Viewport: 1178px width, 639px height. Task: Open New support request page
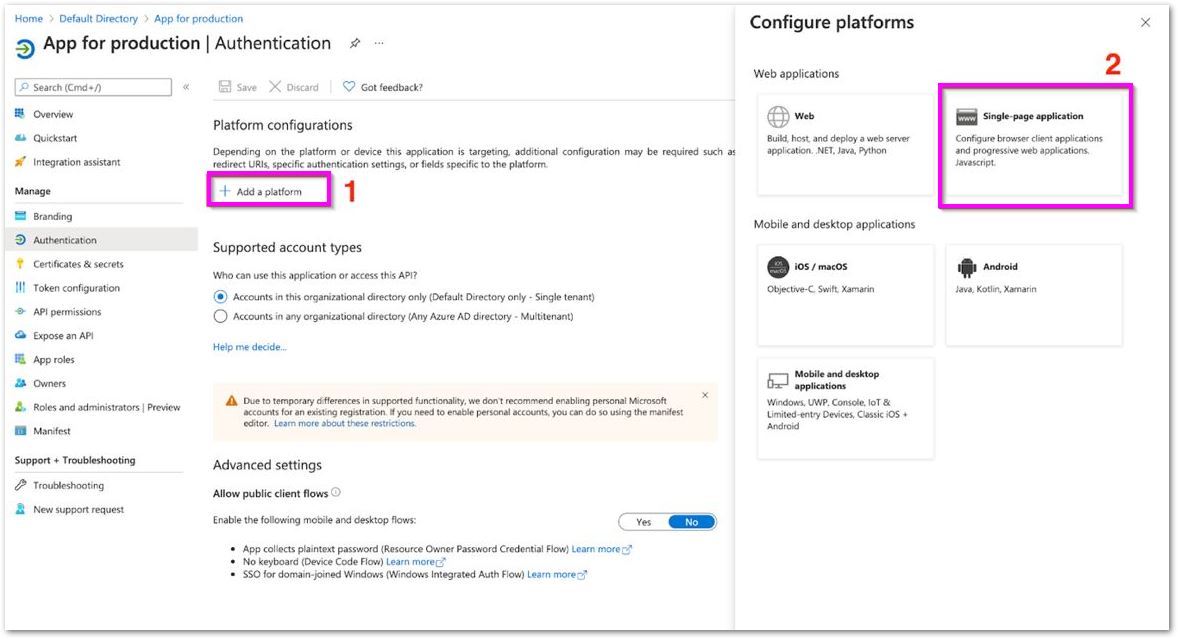pyautogui.click(x=78, y=509)
